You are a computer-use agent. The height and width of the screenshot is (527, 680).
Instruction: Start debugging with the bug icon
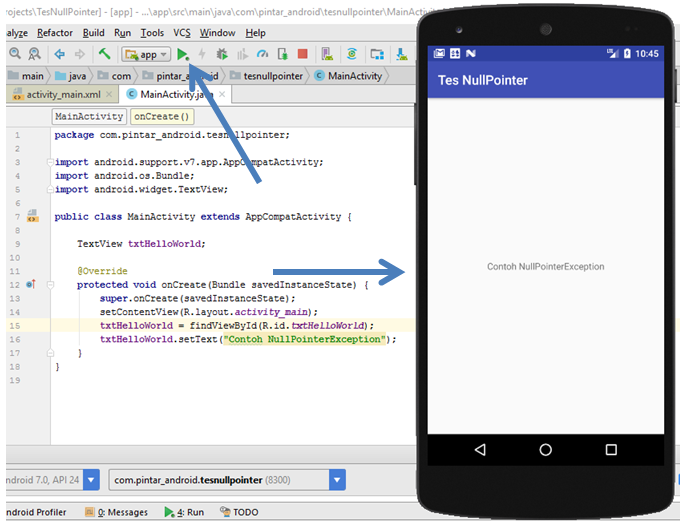[x=222, y=54]
